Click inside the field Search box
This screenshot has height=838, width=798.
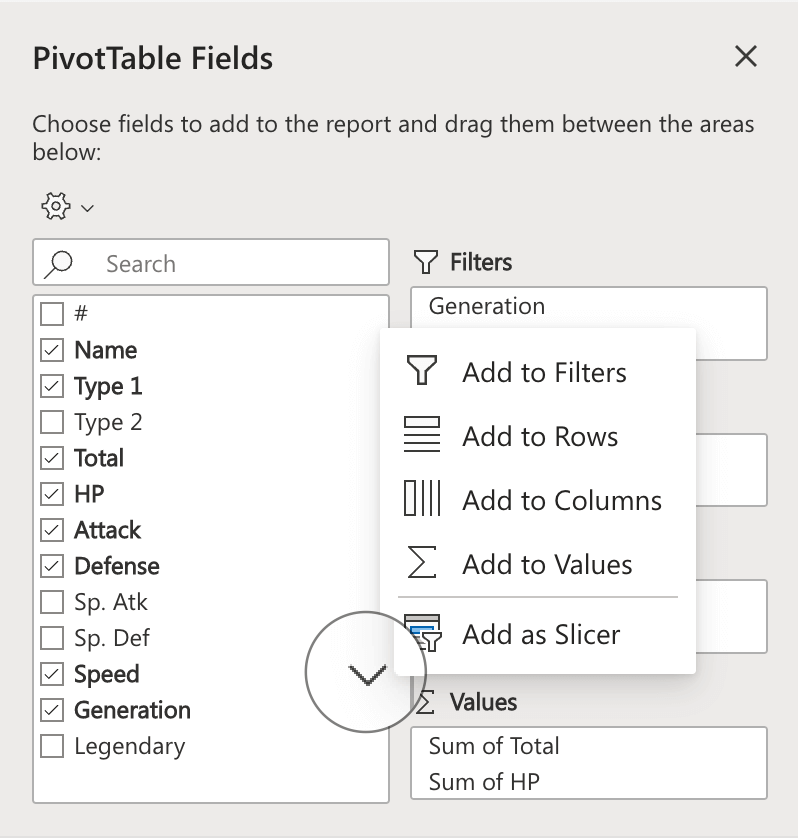pos(200,262)
